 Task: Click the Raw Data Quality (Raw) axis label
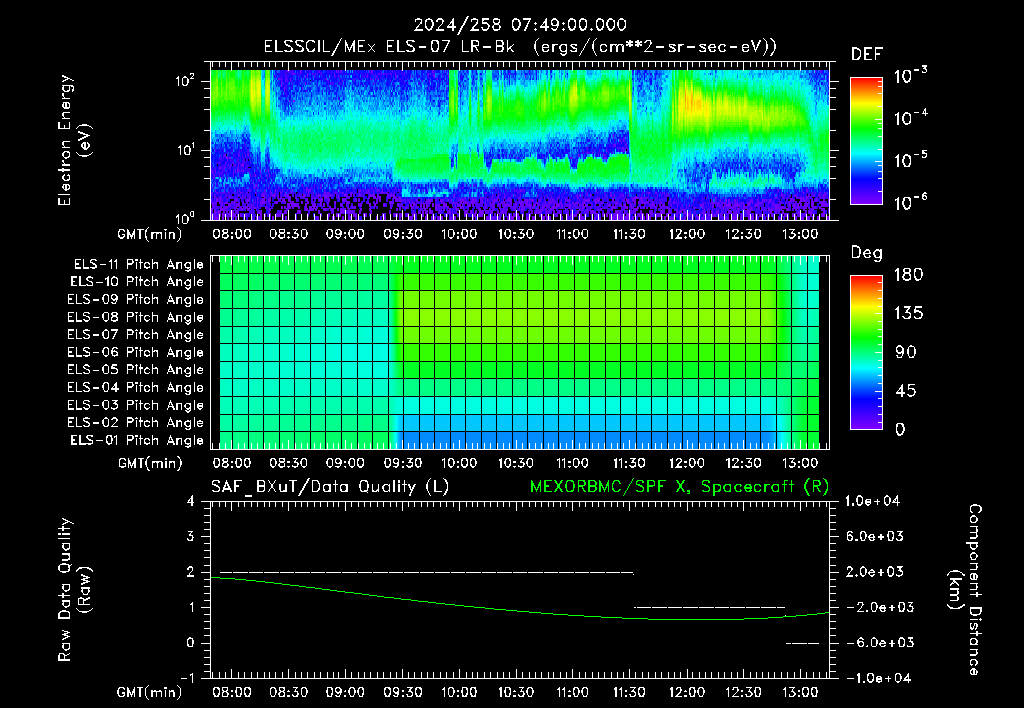[74, 590]
